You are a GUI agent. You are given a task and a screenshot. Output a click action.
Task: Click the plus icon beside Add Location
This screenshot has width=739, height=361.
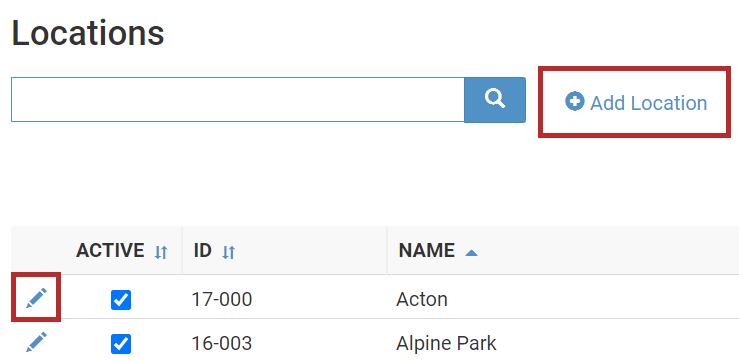575,102
